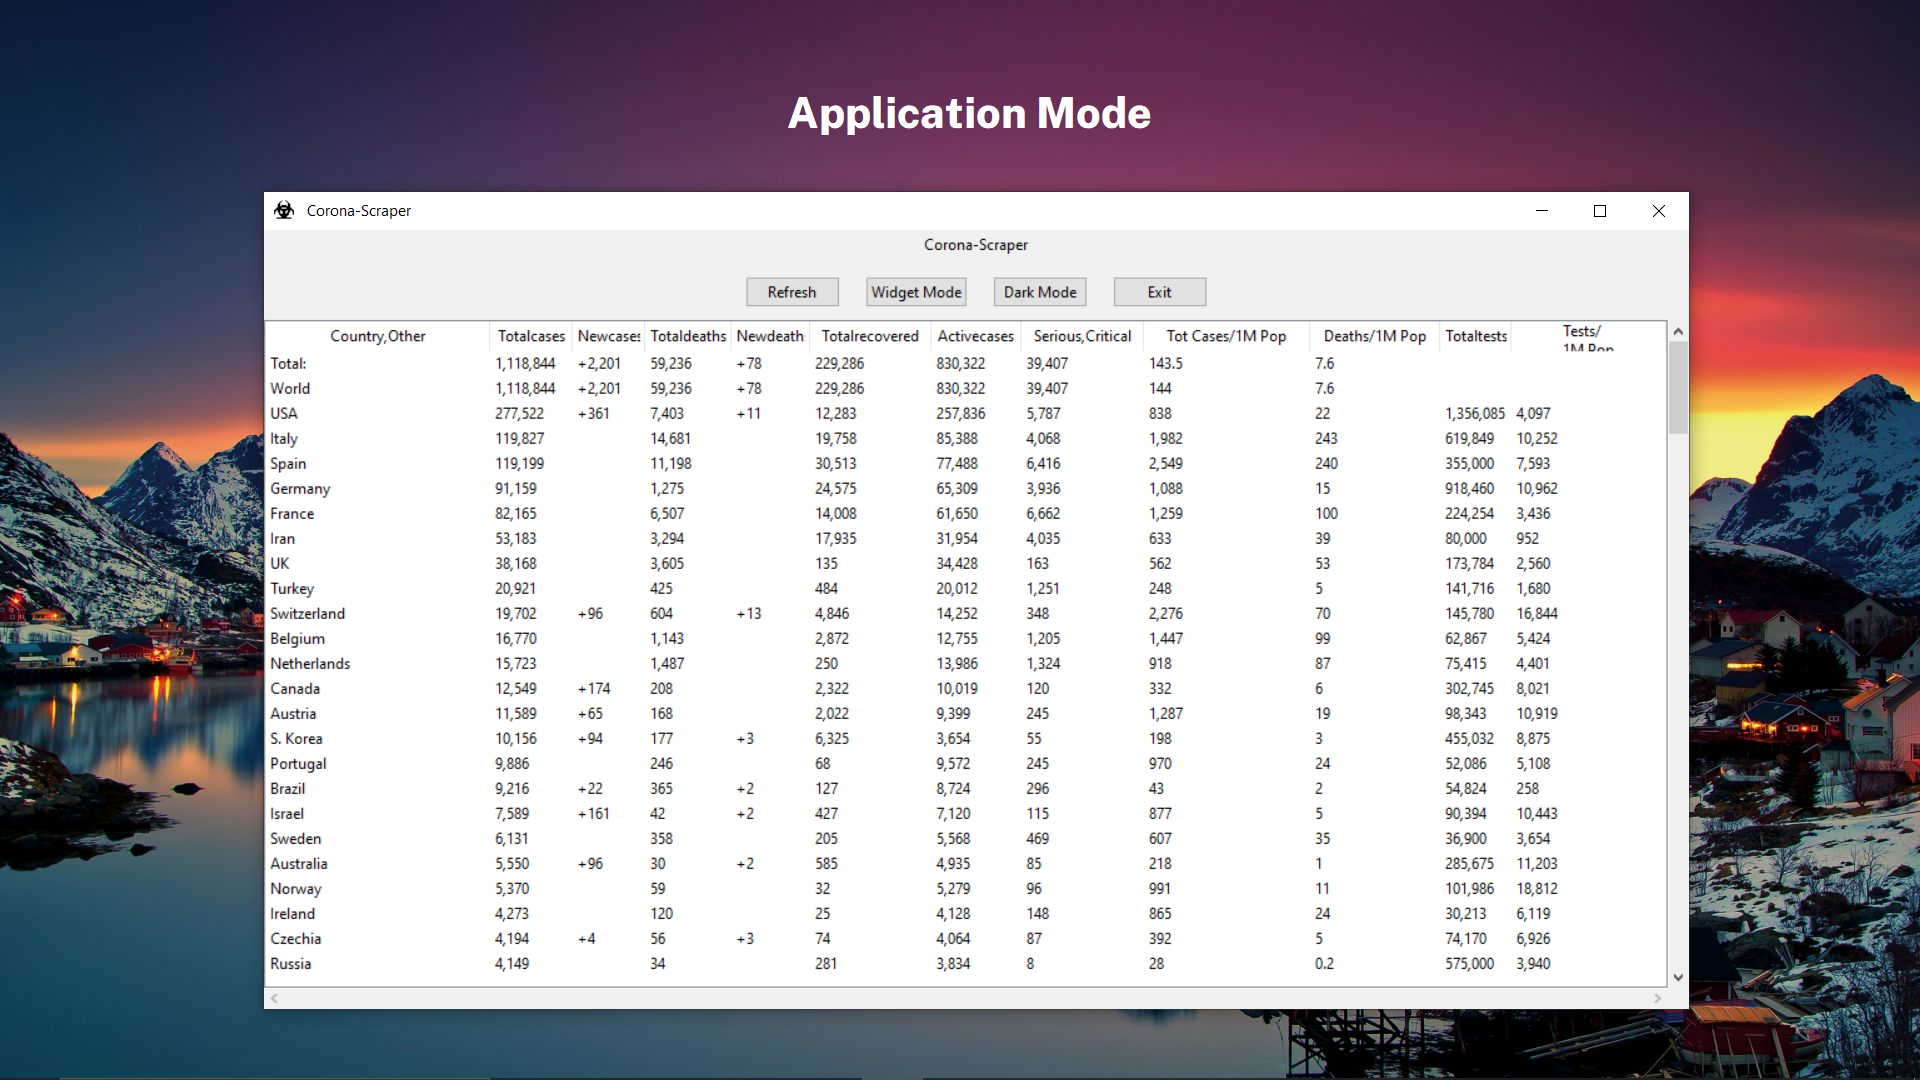Select the Switzerland row
Screen dimensions: 1920x1080
pyautogui.click(x=307, y=613)
